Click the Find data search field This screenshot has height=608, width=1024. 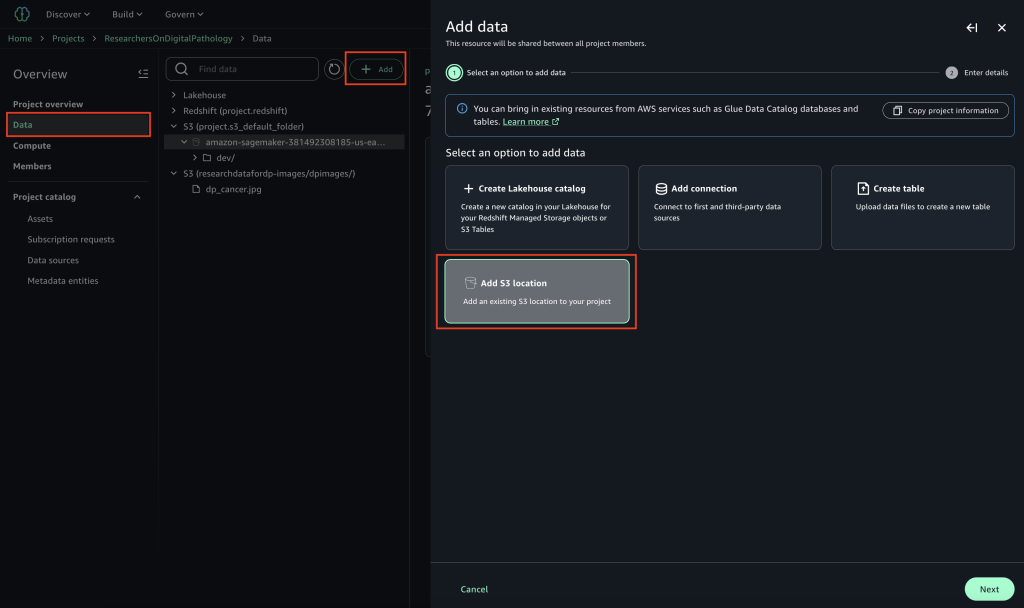(242, 69)
